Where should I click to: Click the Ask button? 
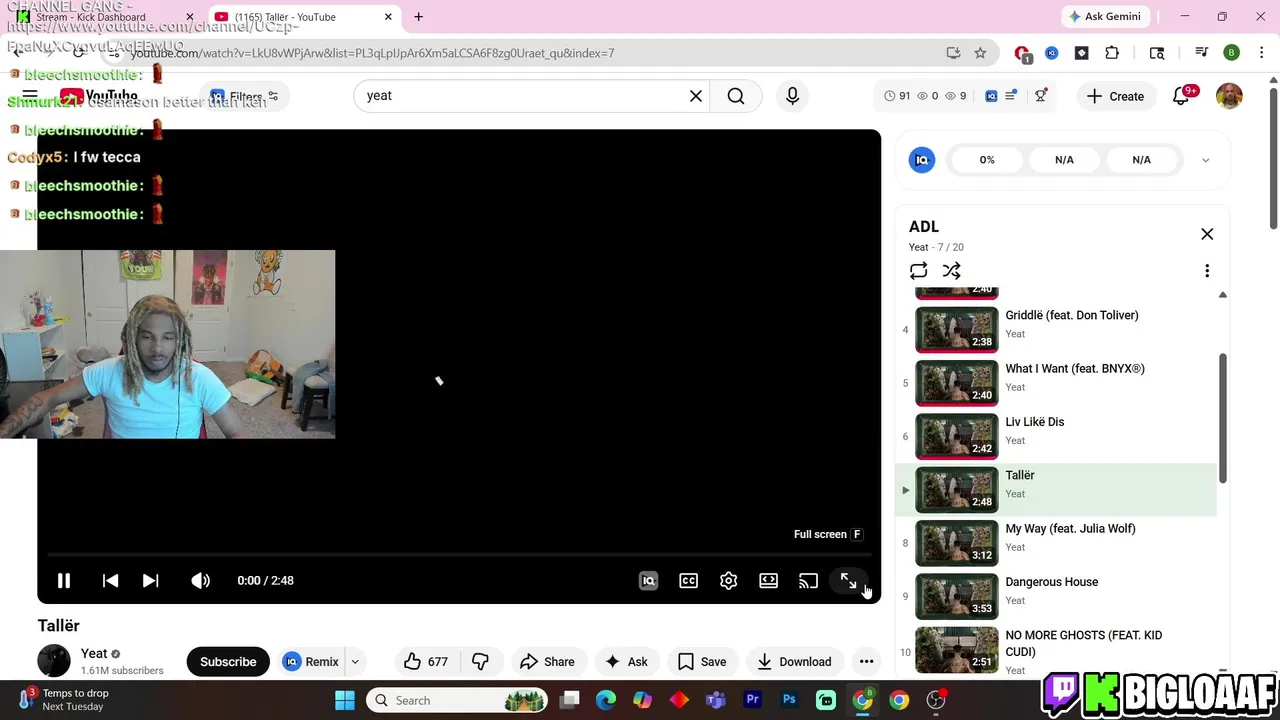[x=627, y=661]
